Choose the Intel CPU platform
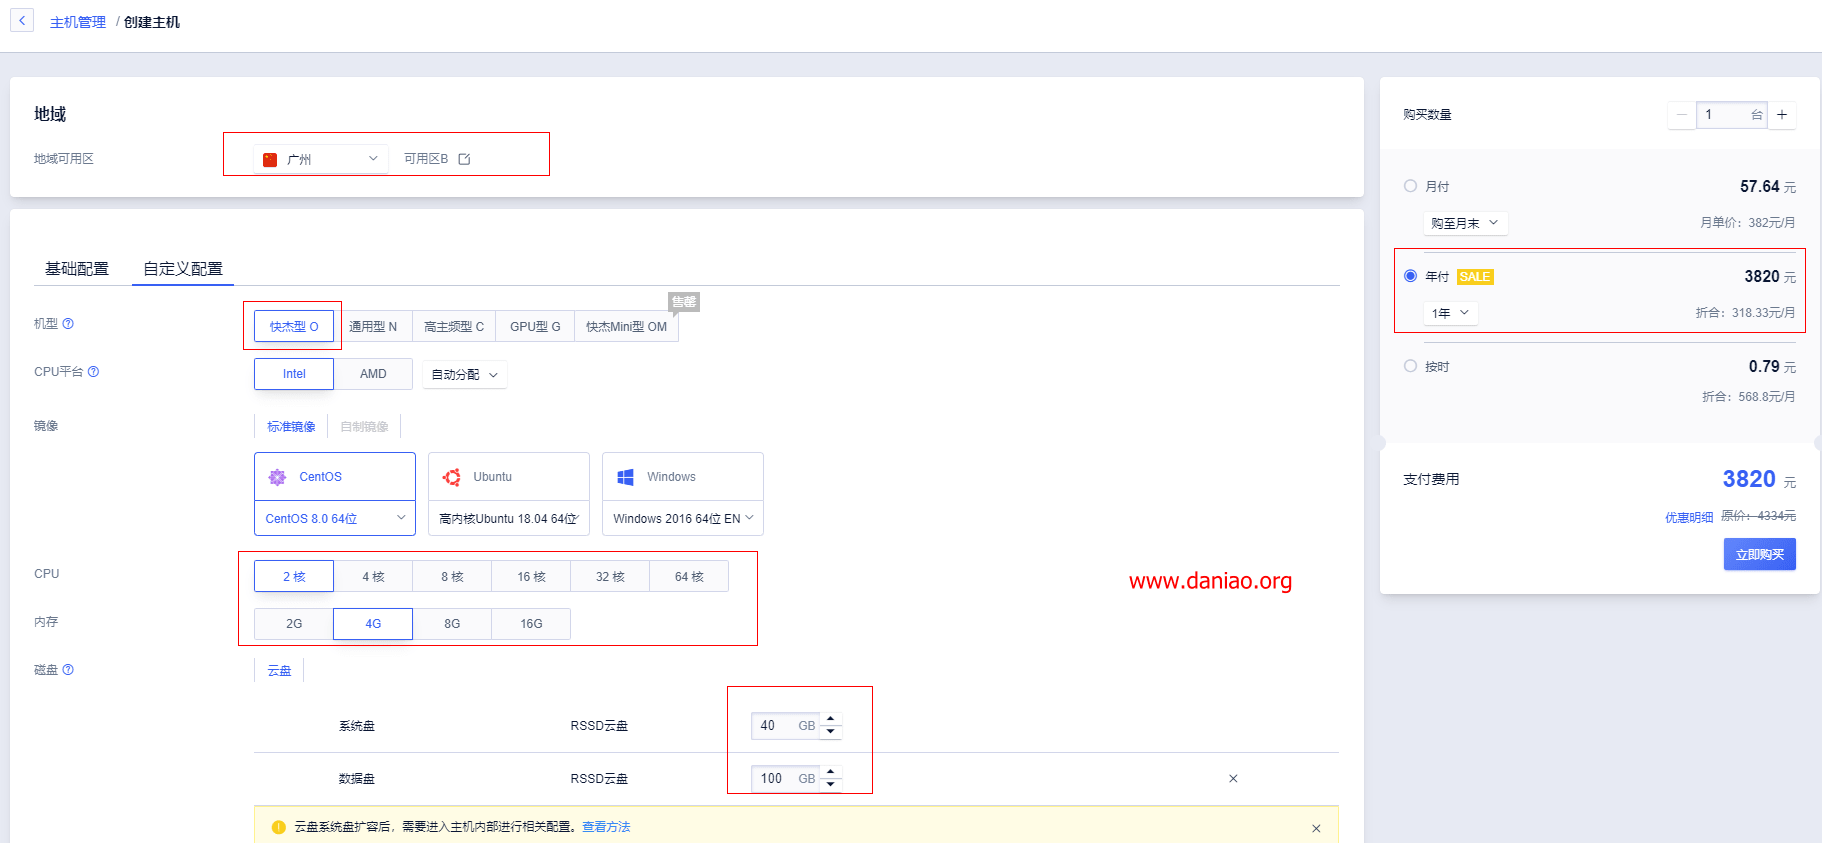This screenshot has width=1822, height=843. coord(294,374)
